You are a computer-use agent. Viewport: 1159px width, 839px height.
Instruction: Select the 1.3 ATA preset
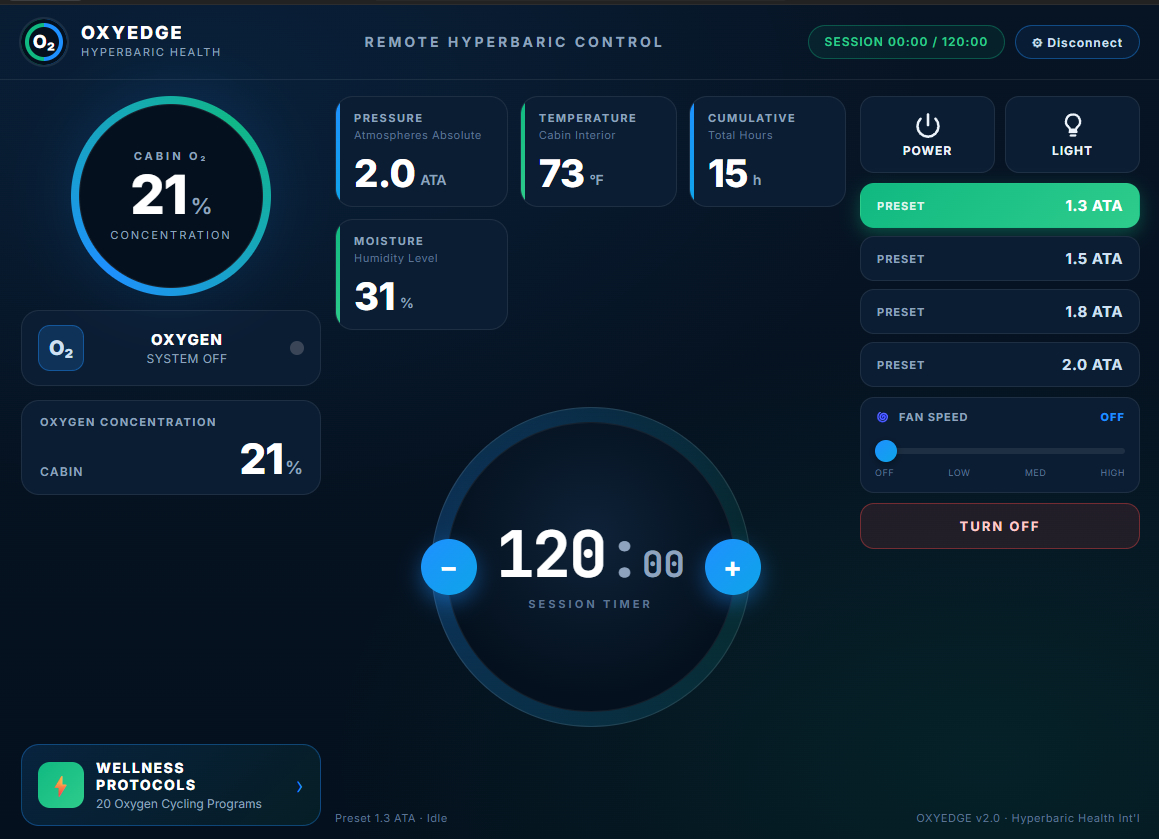[x=999, y=205]
